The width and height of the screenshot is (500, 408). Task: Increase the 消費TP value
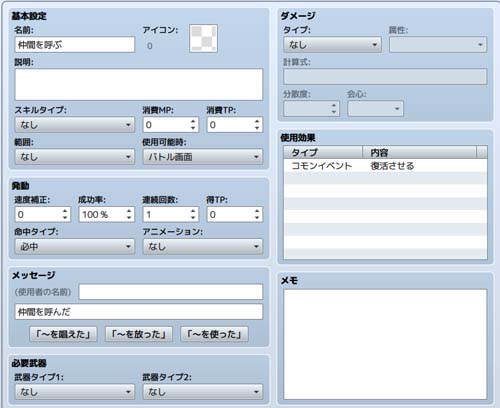pyautogui.click(x=257, y=121)
